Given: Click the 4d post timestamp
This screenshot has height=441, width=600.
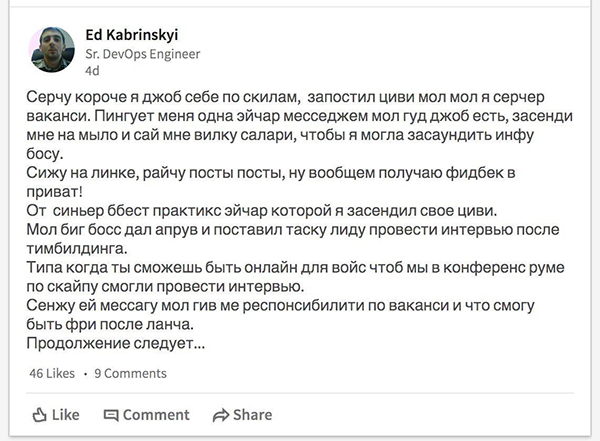Looking at the screenshot, I should click(92, 71).
